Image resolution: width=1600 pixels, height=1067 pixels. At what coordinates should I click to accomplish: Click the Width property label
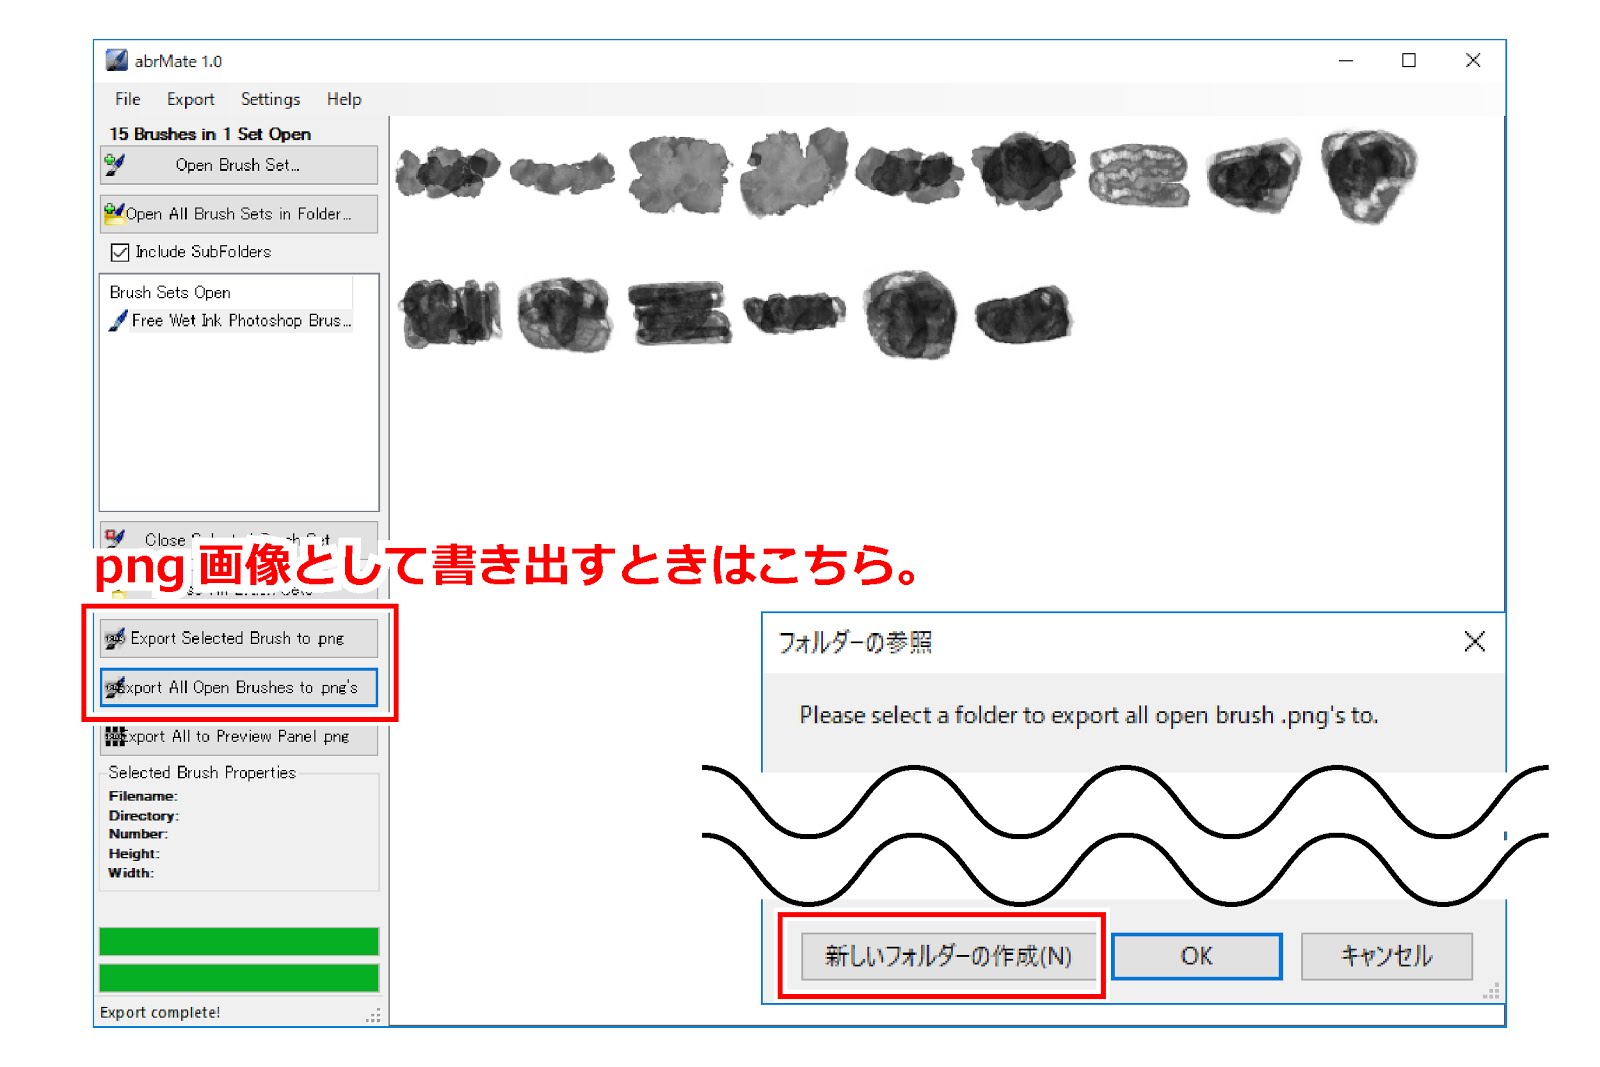click(131, 873)
